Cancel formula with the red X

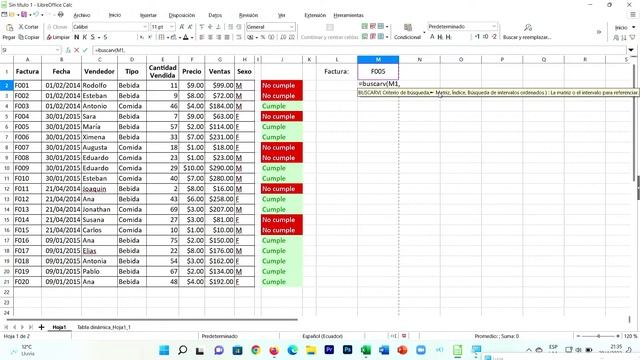coord(76,50)
